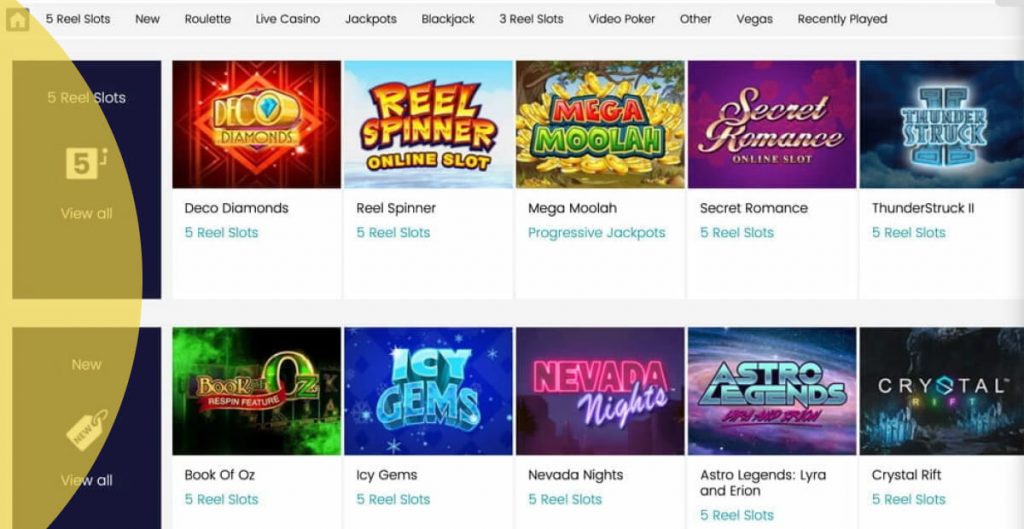Image resolution: width=1024 pixels, height=529 pixels.
Task: Click the New tag icon in sidebar
Action: [87, 429]
